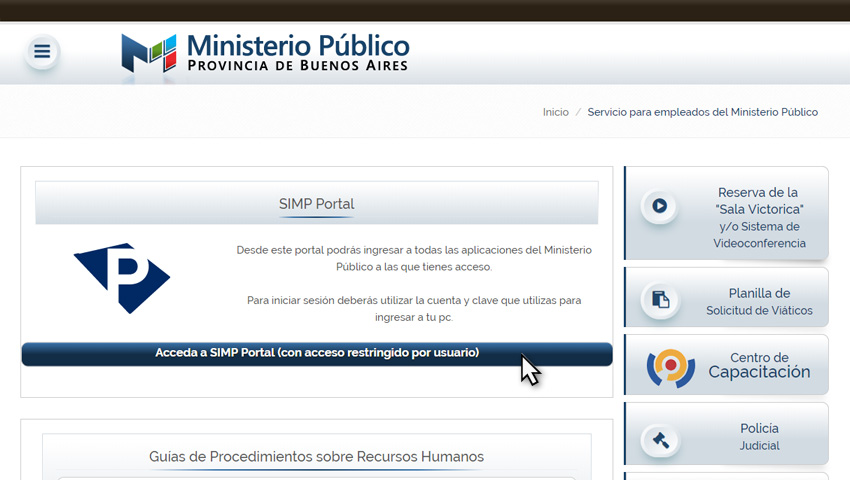This screenshot has height=480, width=850.
Task: Click the SIMP Portal heading
Action: coord(317,204)
